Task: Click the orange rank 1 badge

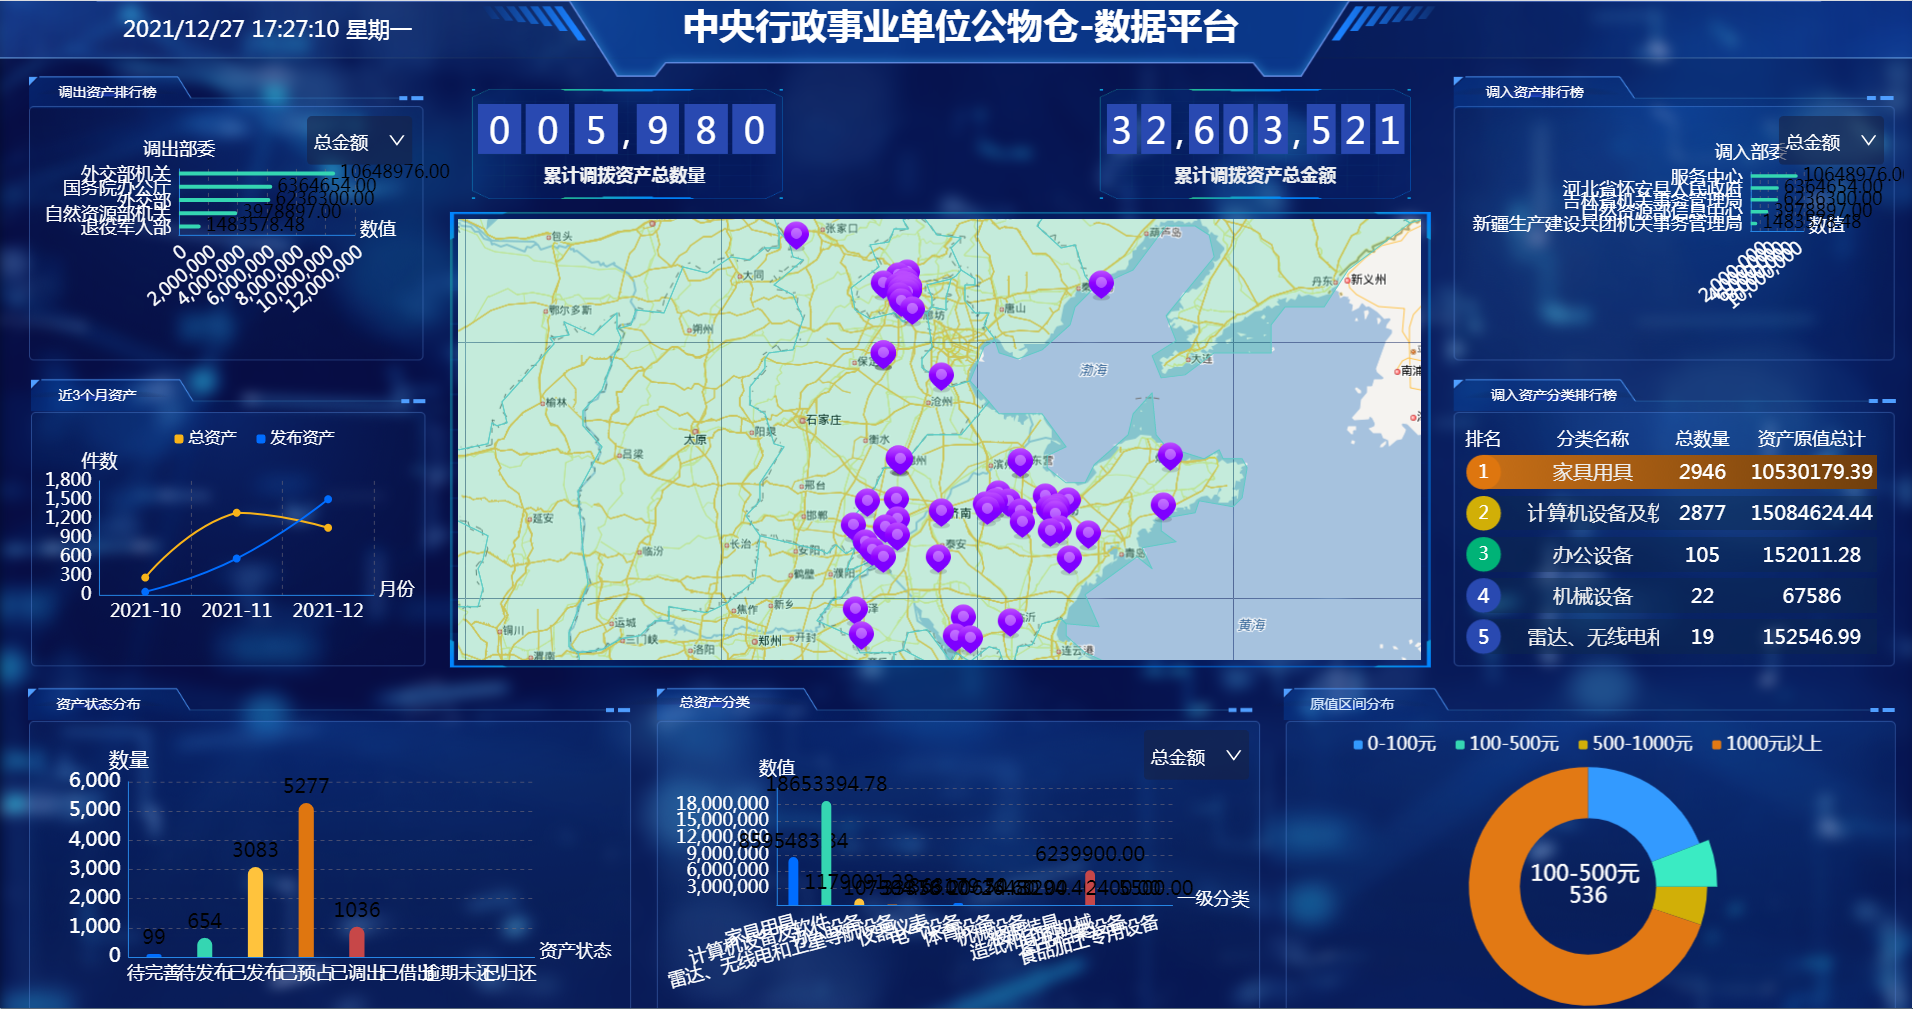Action: pyautogui.click(x=1483, y=472)
